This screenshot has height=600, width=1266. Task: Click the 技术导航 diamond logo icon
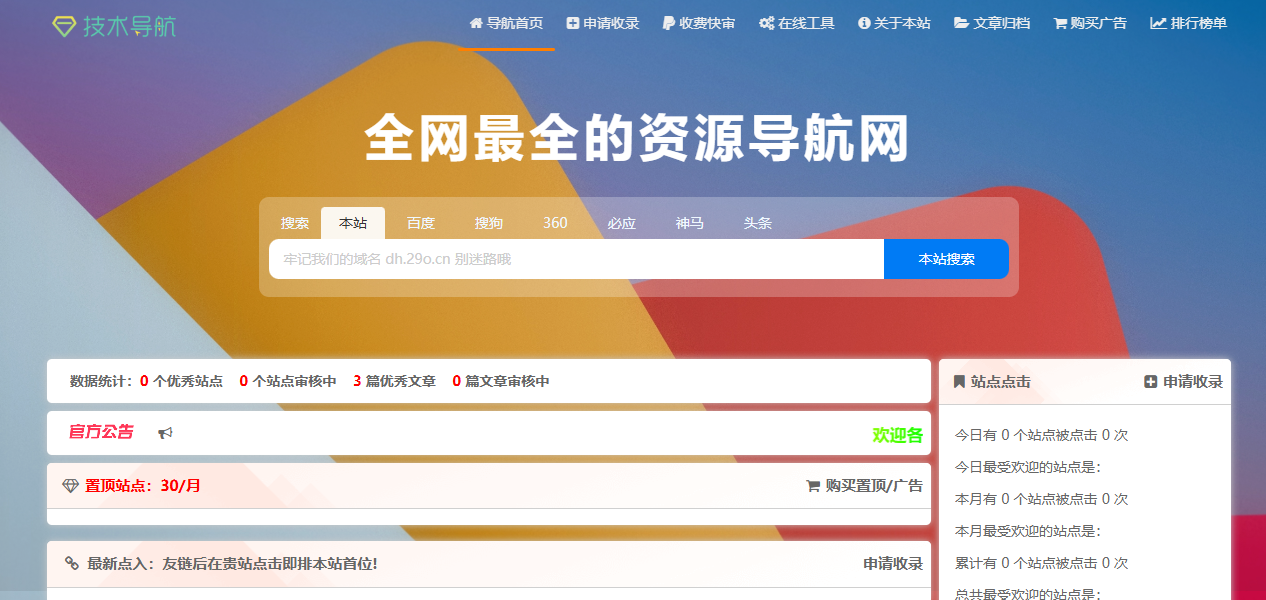(64, 27)
